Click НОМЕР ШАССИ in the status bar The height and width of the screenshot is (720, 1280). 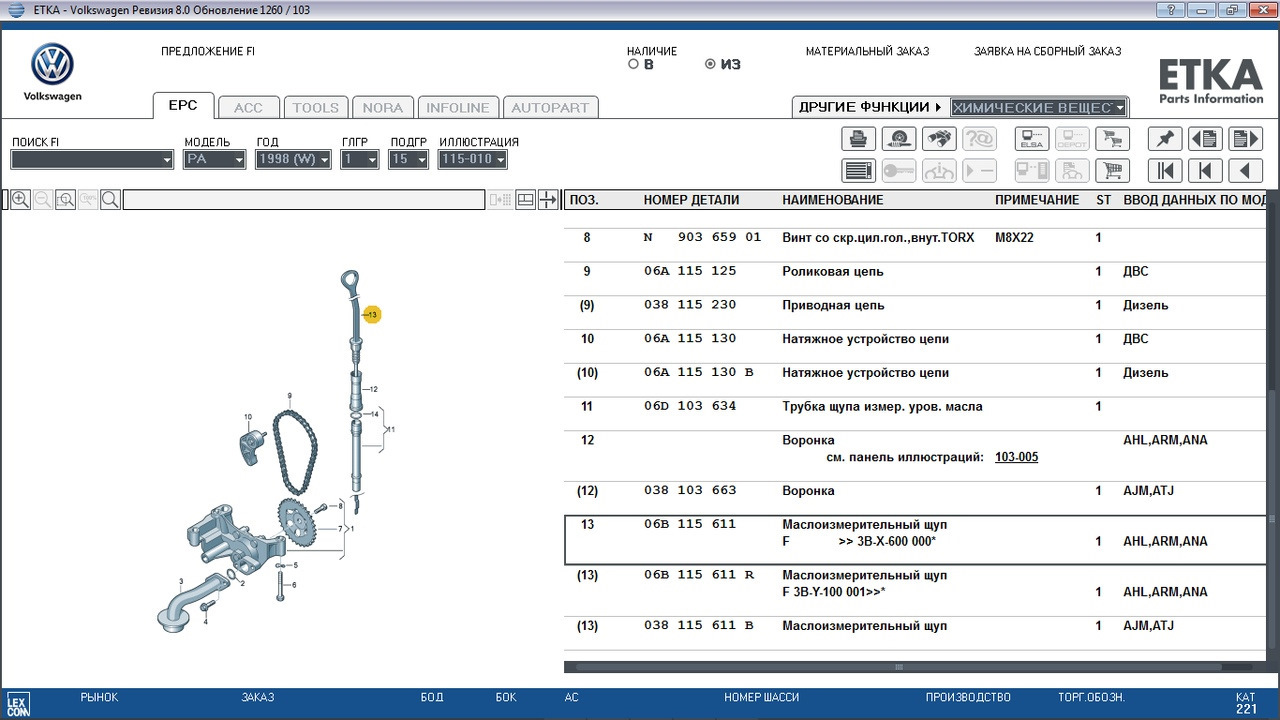[x=762, y=697]
